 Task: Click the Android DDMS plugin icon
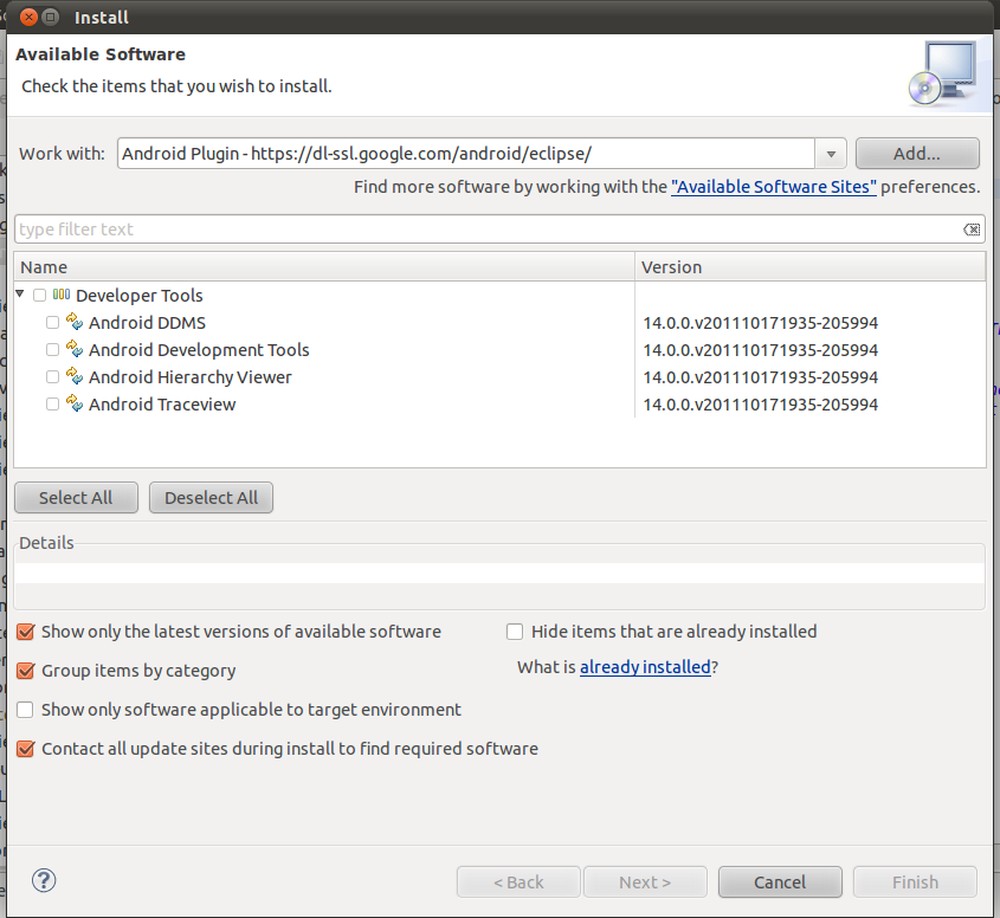(x=74, y=322)
